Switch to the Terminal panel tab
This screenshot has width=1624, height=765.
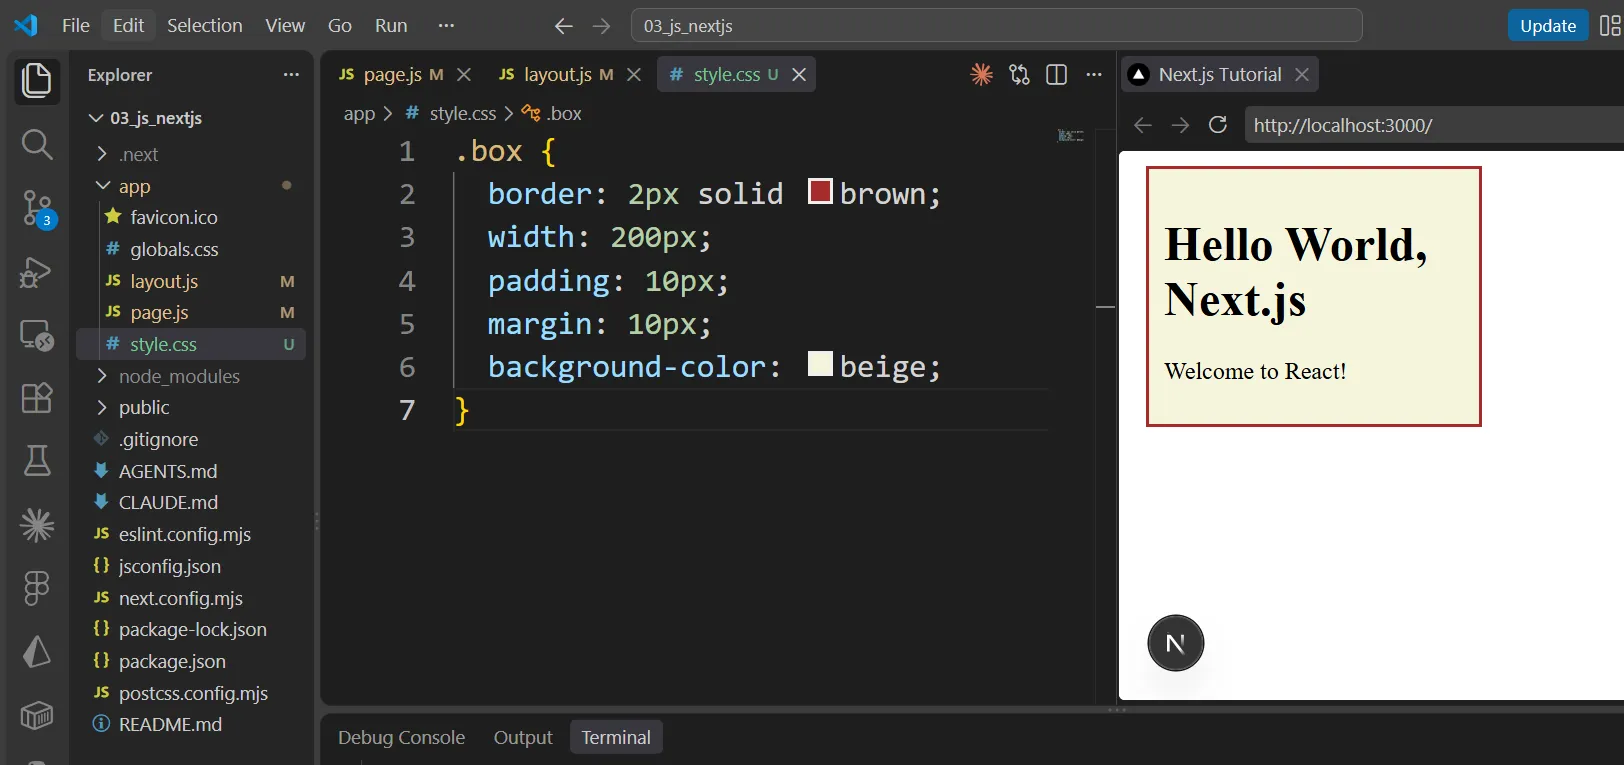pyautogui.click(x=616, y=737)
